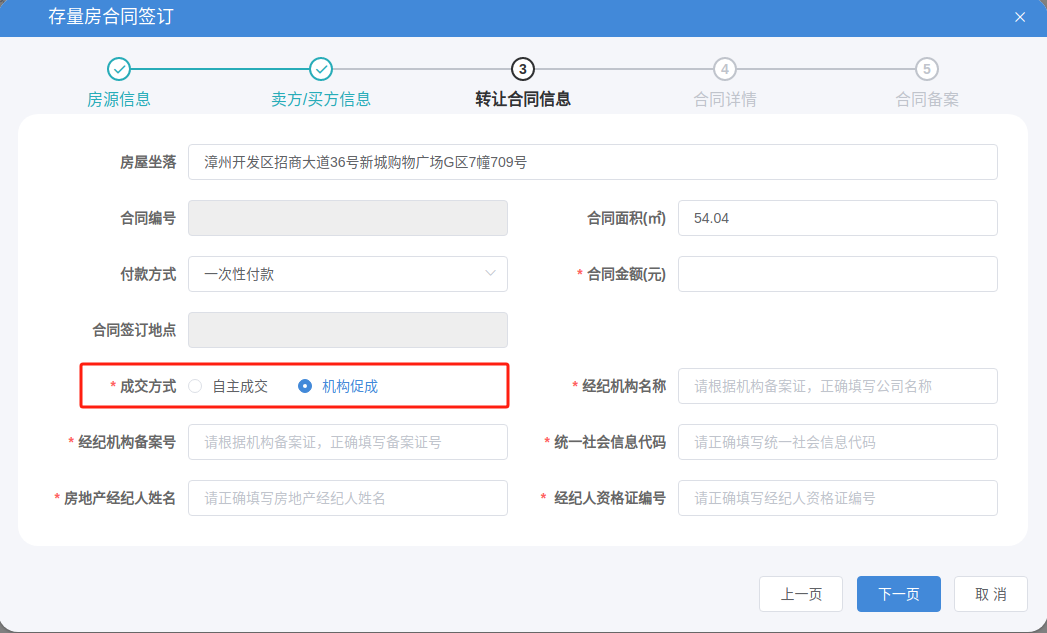Click the 房屋坐落 address field
Image resolution: width=1047 pixels, height=633 pixels.
(x=593, y=162)
